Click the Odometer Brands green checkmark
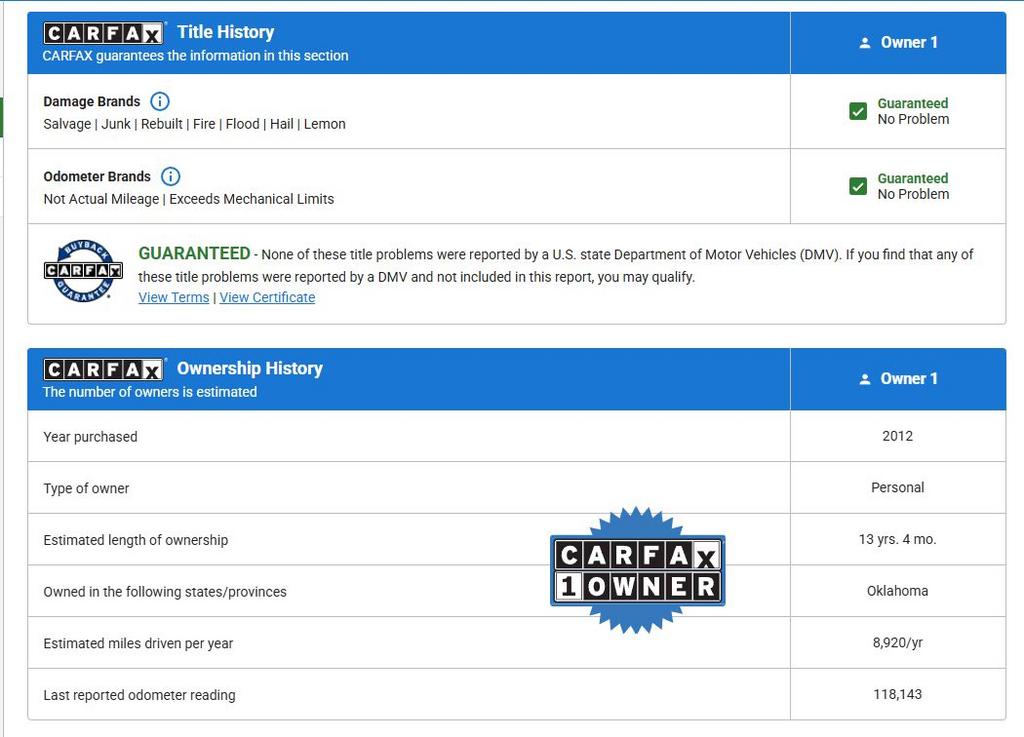This screenshot has height=737, width=1024. point(858,186)
